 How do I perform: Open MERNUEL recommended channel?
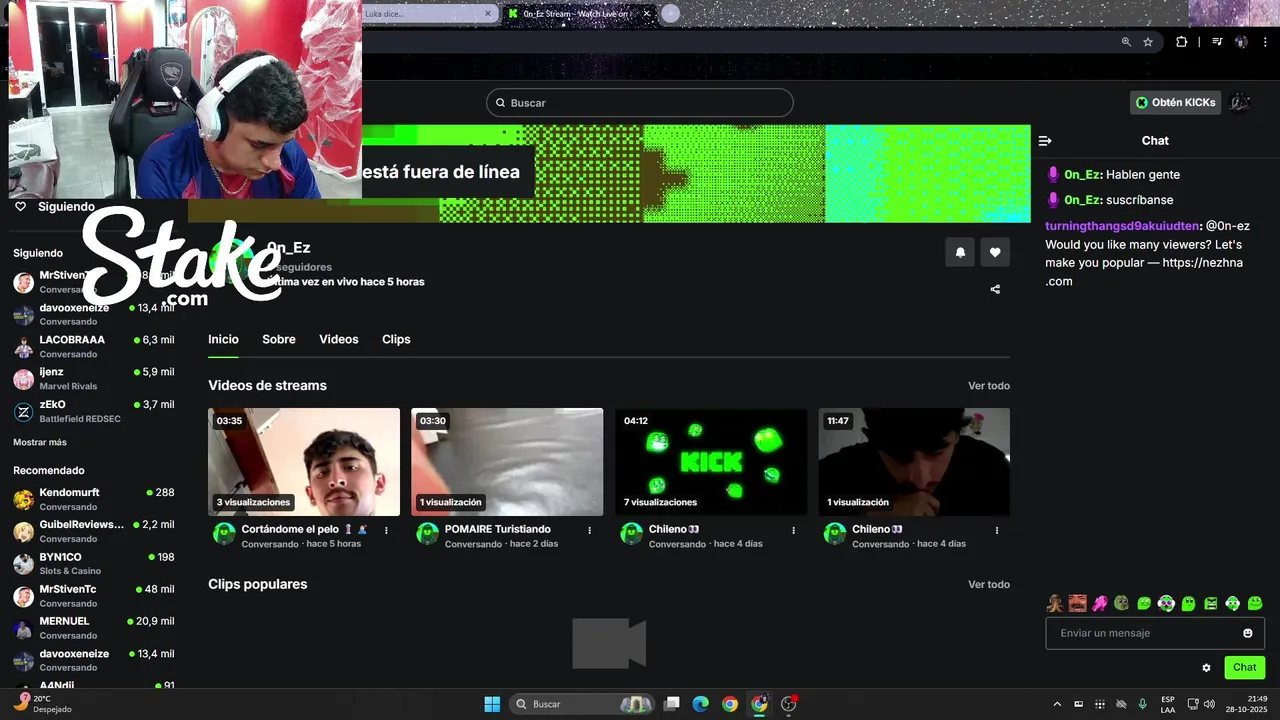point(94,627)
